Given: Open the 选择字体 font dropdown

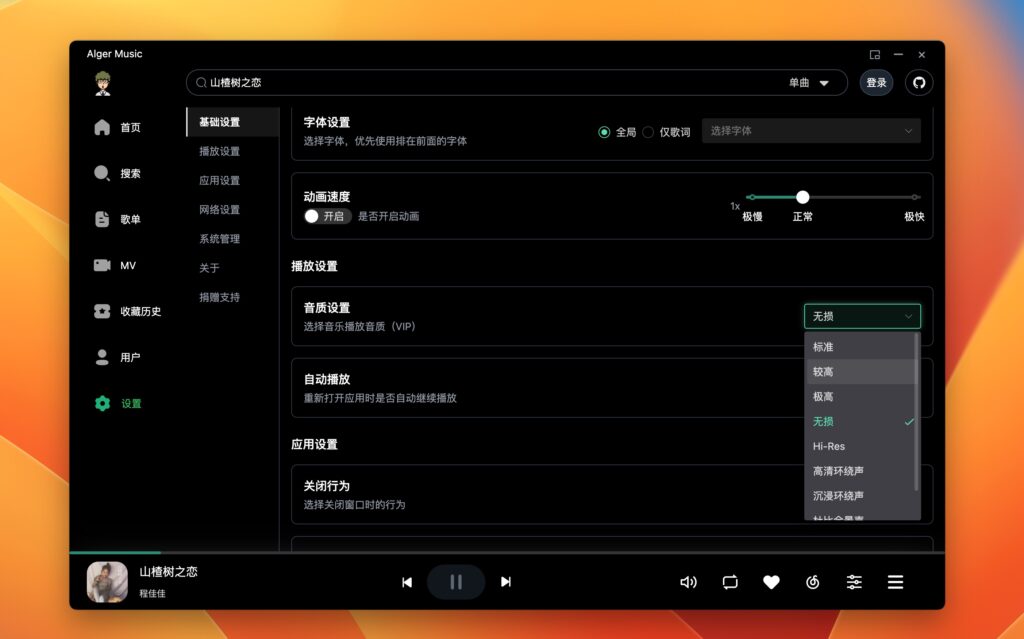Looking at the screenshot, I should (x=810, y=131).
